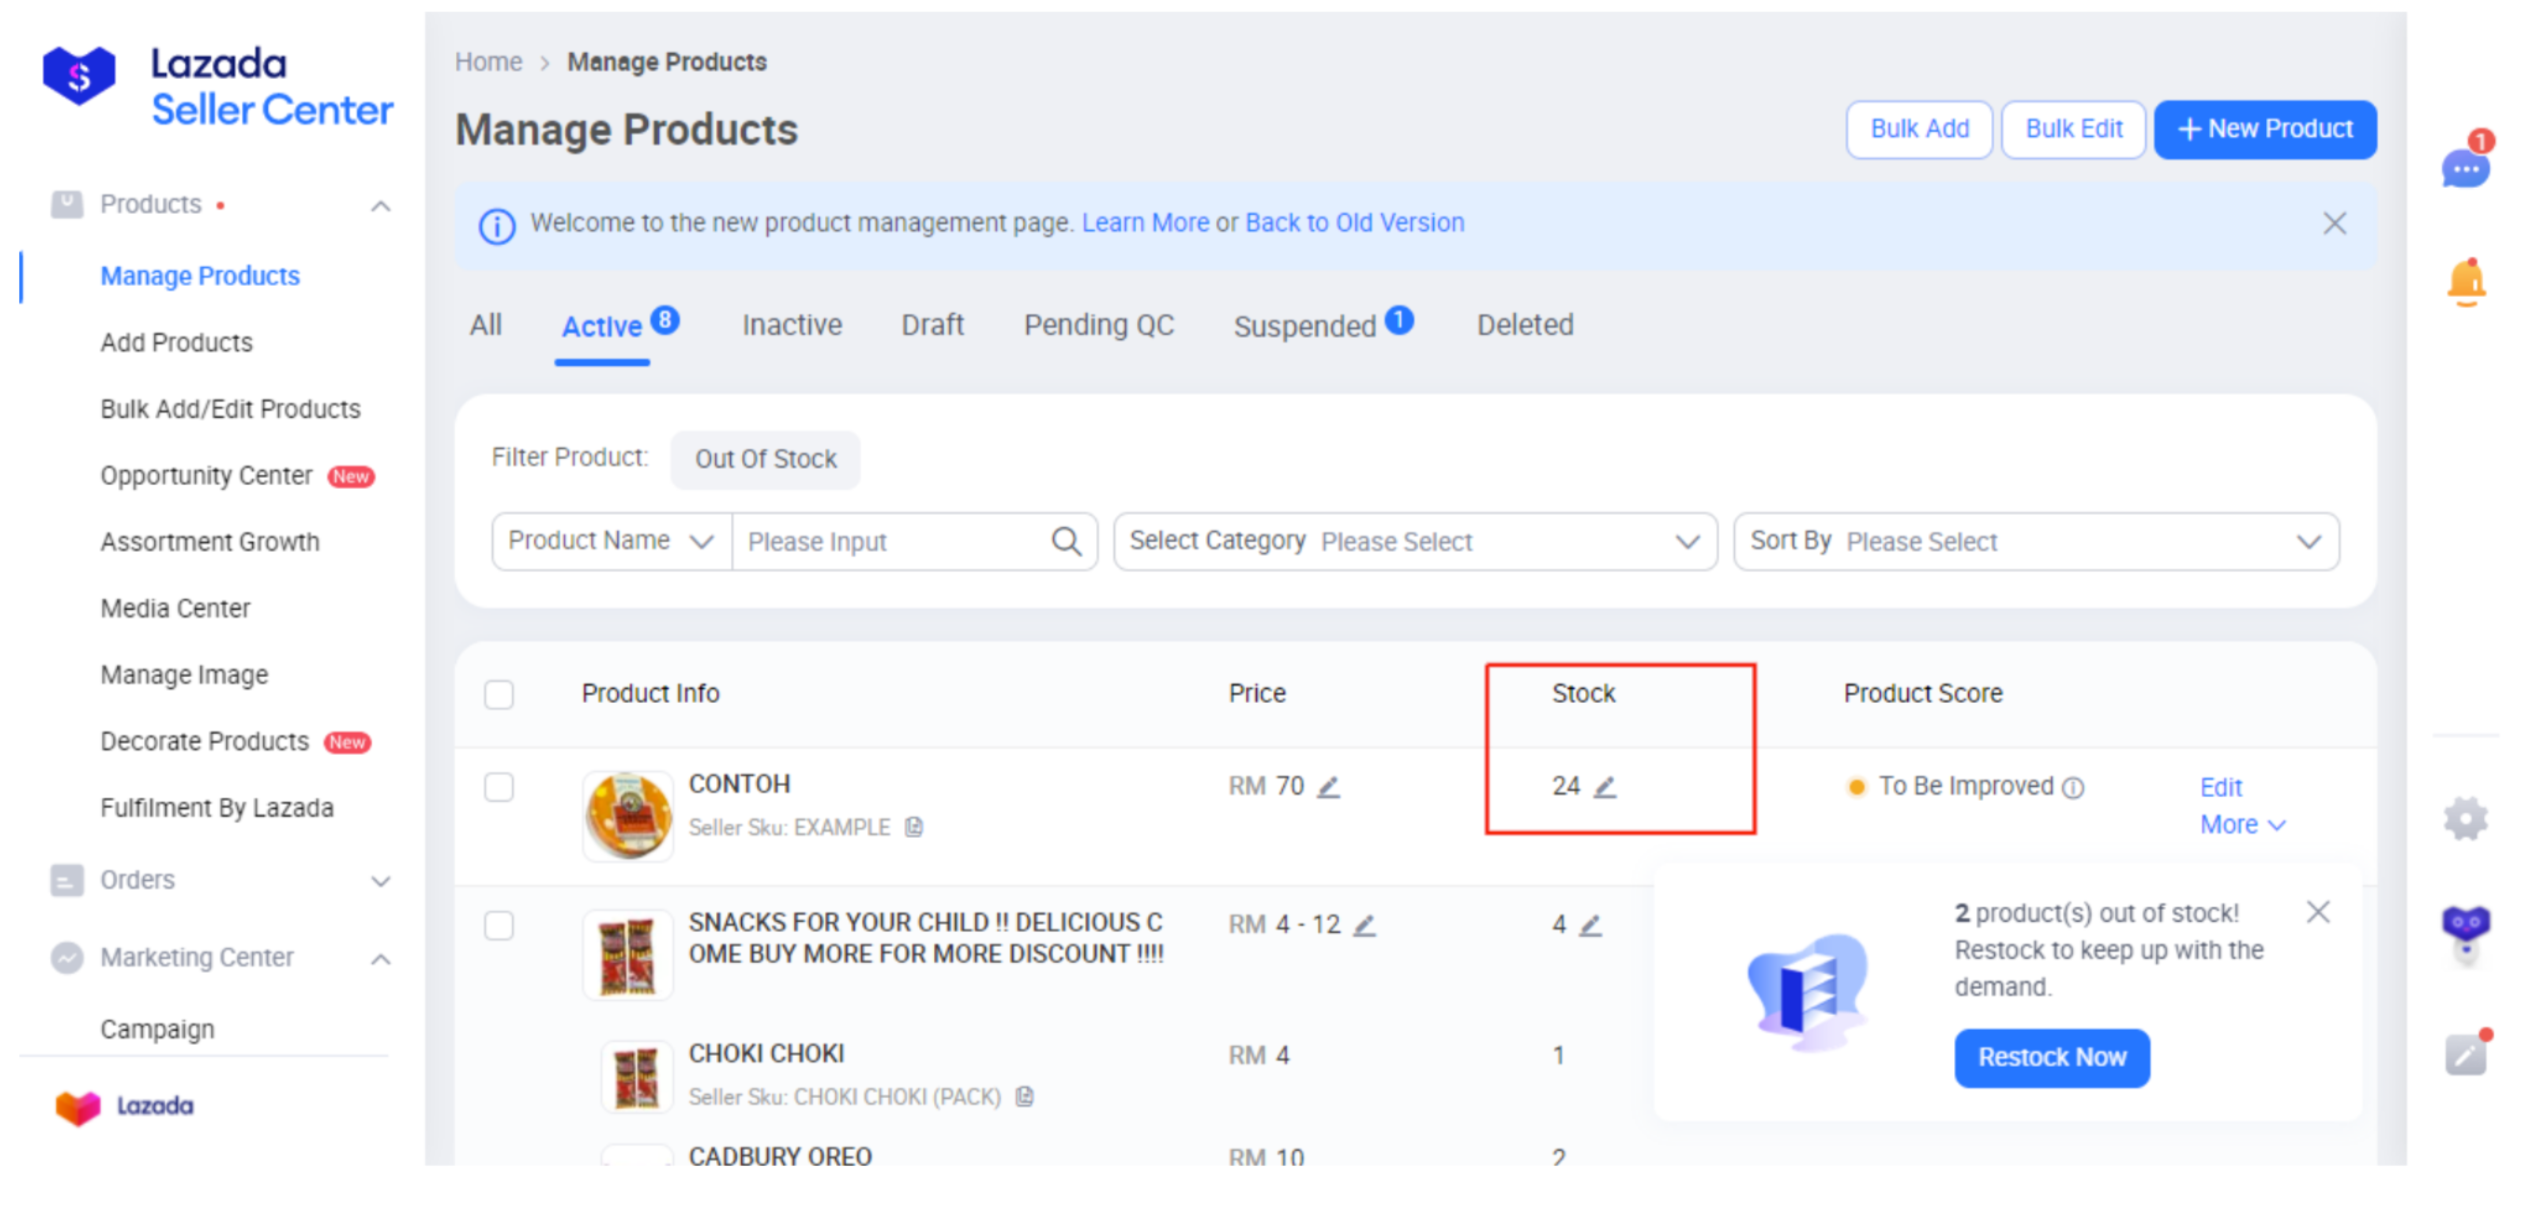Open the Select Category dropdown
The width and height of the screenshot is (2535, 1206).
pos(1414,542)
